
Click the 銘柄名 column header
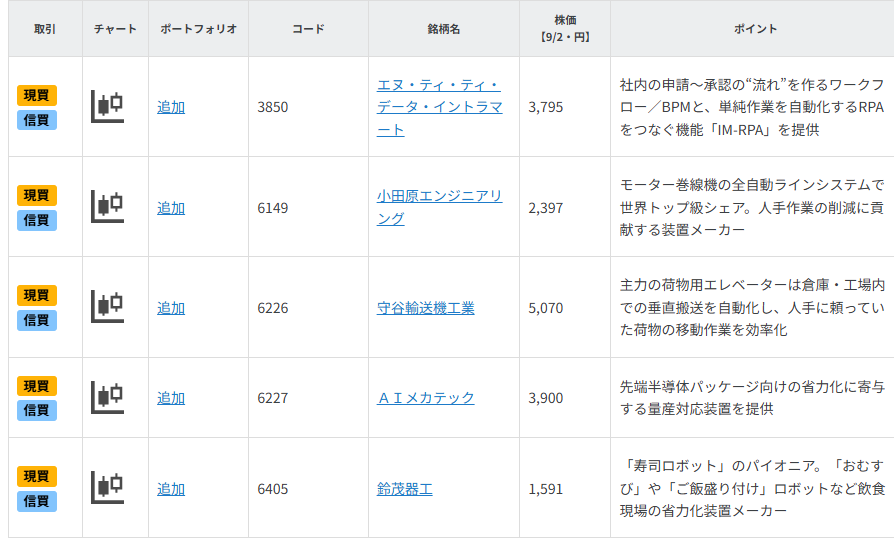(x=444, y=29)
